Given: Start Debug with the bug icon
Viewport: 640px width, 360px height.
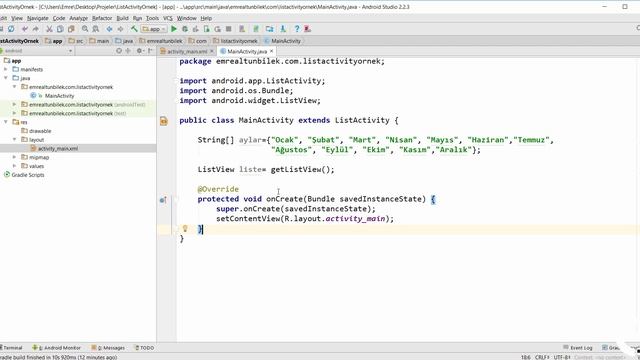Looking at the screenshot, I should pyautogui.click(x=185, y=29).
